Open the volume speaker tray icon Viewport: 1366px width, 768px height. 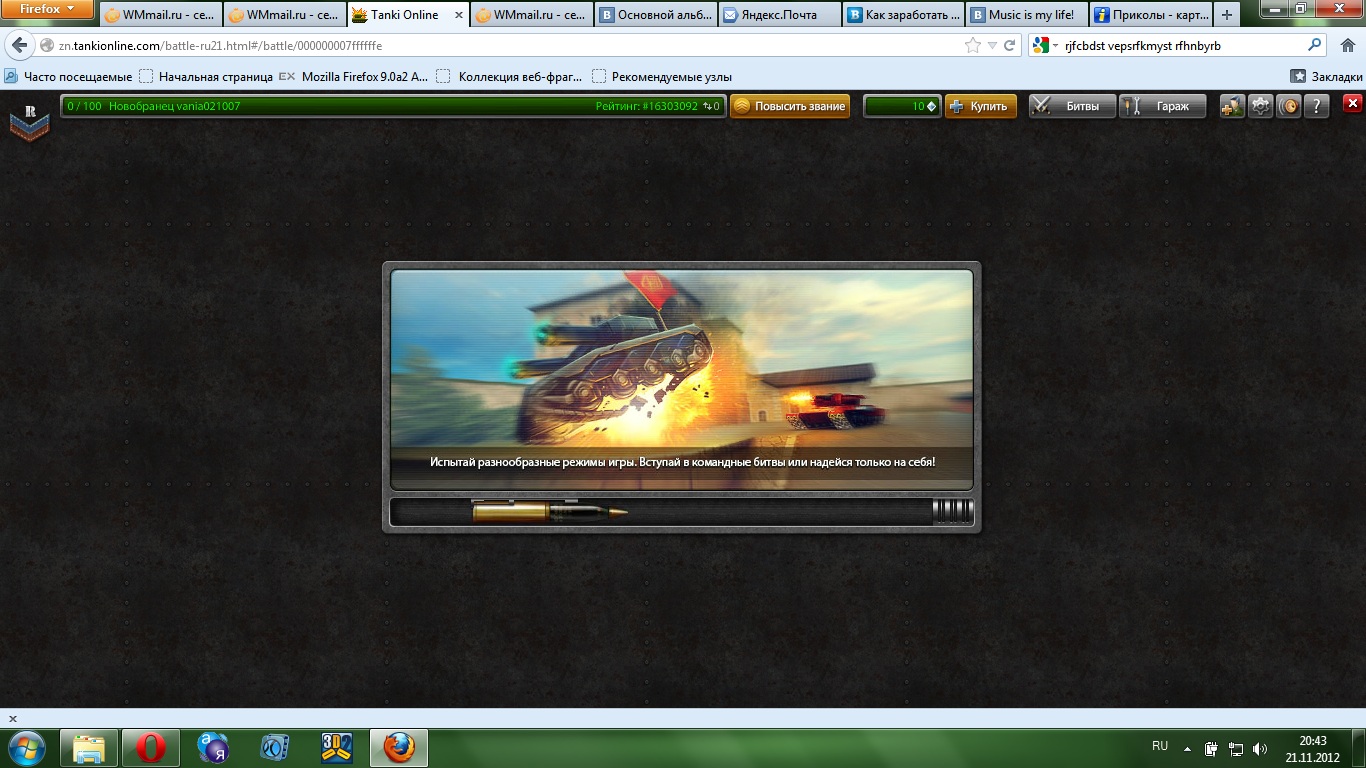click(1260, 748)
